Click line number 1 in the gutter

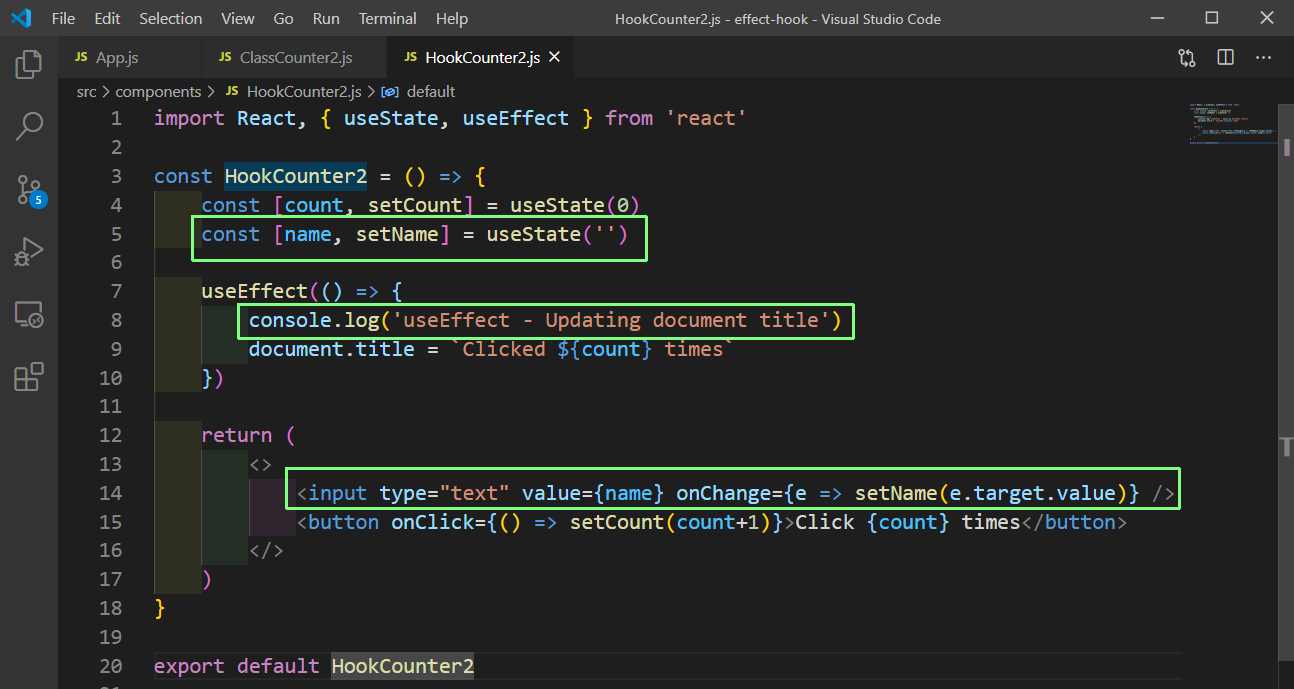[116, 119]
